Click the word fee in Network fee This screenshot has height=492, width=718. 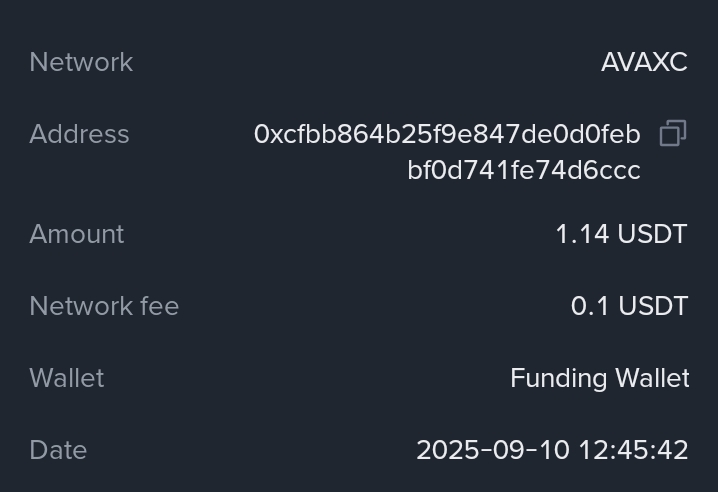point(160,306)
